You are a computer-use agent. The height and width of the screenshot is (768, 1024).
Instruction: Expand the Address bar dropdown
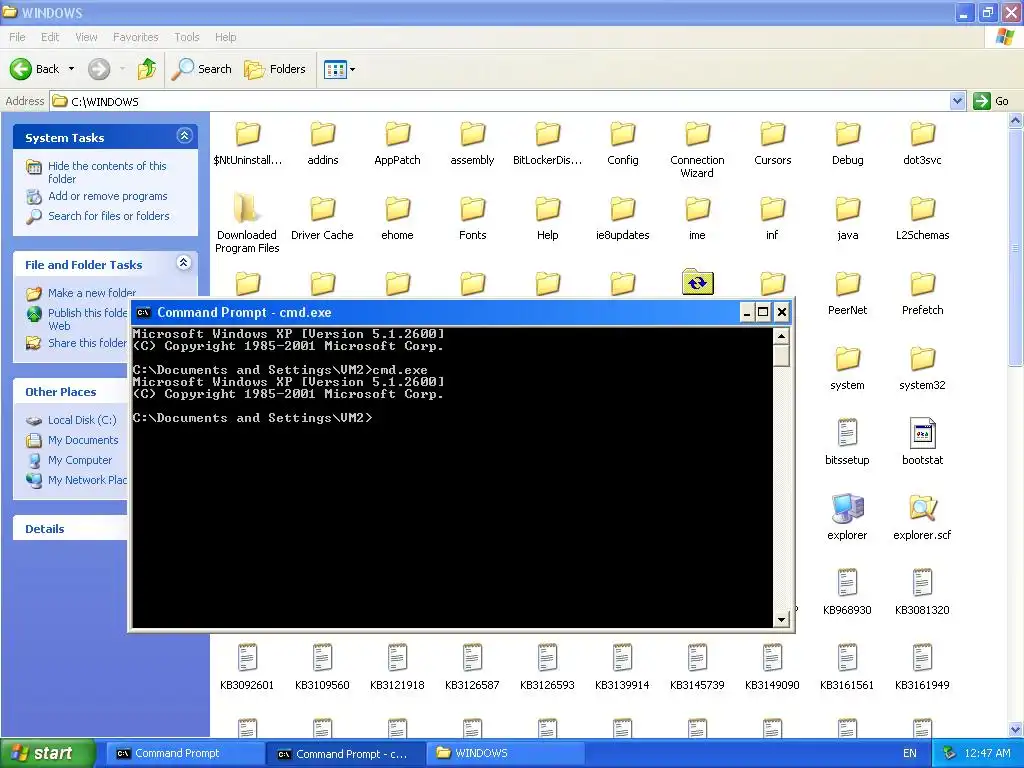tap(957, 101)
